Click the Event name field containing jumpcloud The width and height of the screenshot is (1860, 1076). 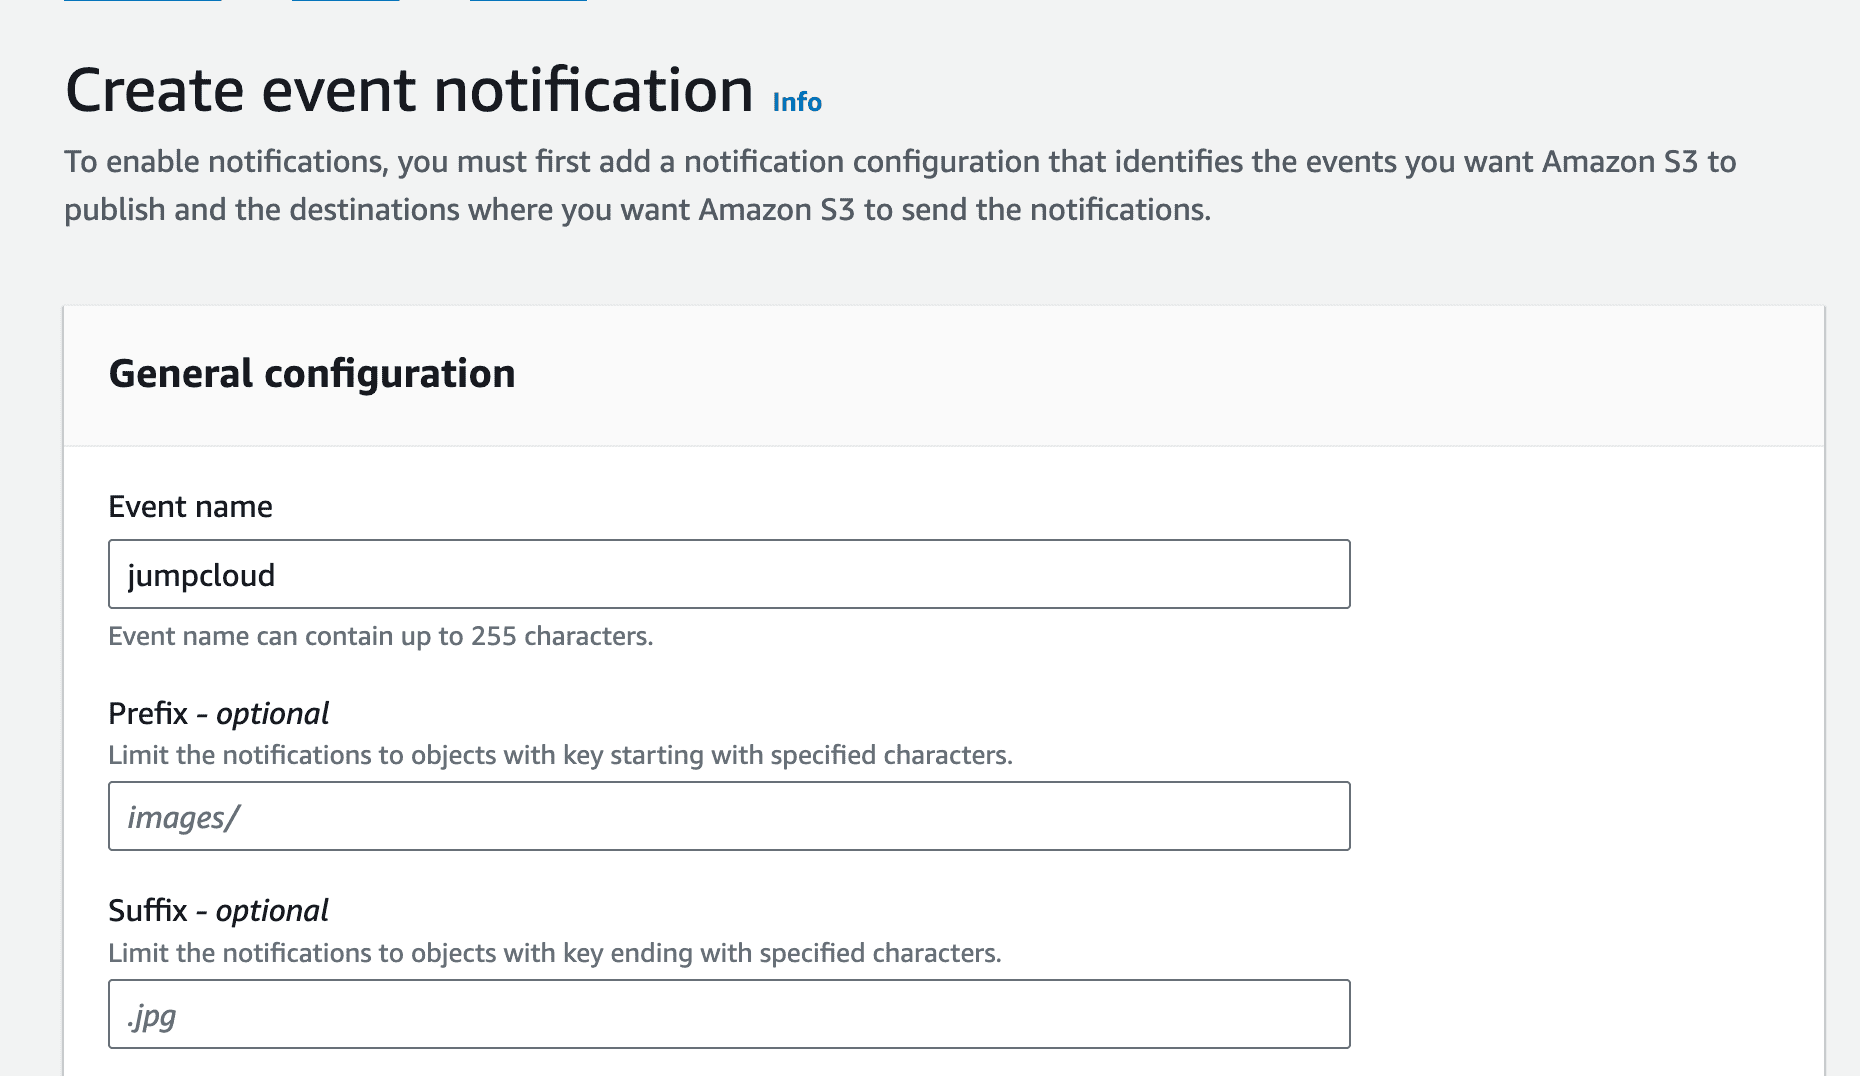click(729, 574)
